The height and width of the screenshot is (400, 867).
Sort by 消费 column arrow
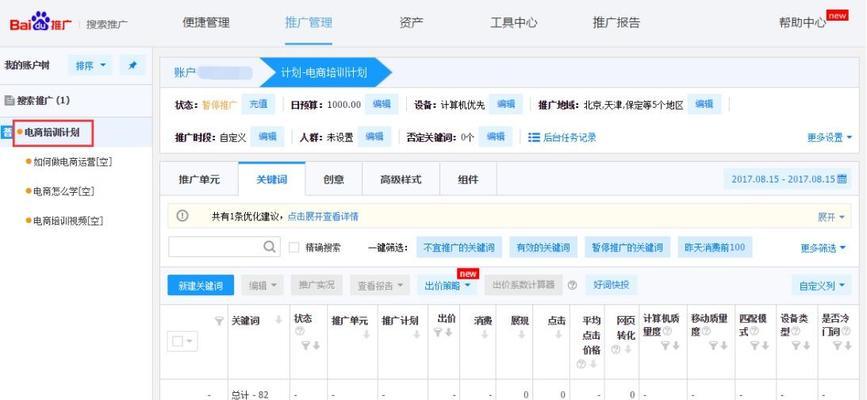(484, 335)
